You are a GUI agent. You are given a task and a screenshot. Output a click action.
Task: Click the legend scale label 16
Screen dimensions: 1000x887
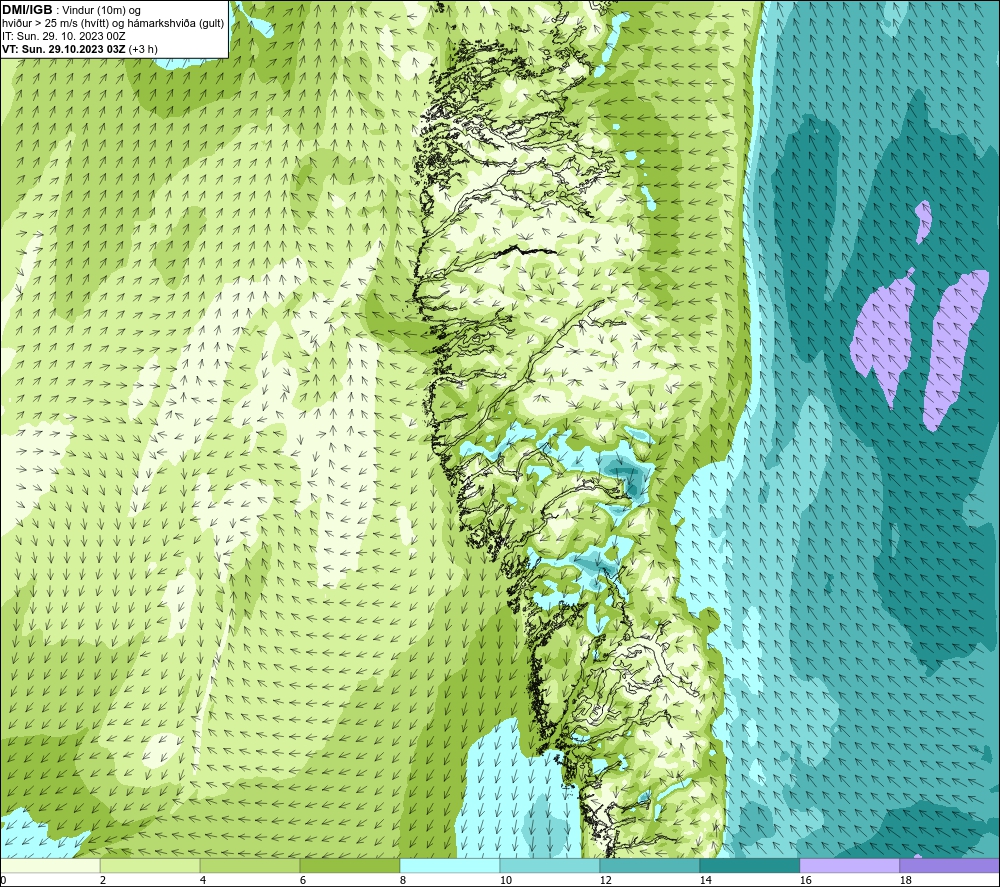tap(805, 880)
